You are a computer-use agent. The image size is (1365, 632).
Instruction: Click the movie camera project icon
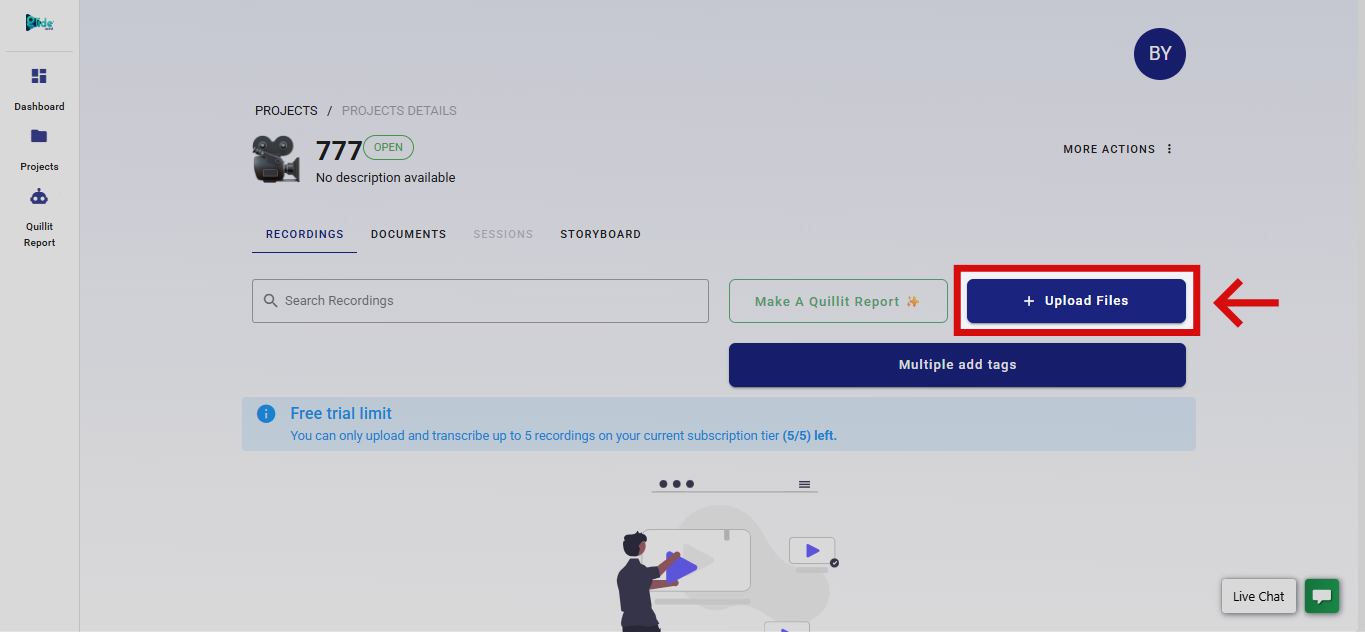[276, 159]
